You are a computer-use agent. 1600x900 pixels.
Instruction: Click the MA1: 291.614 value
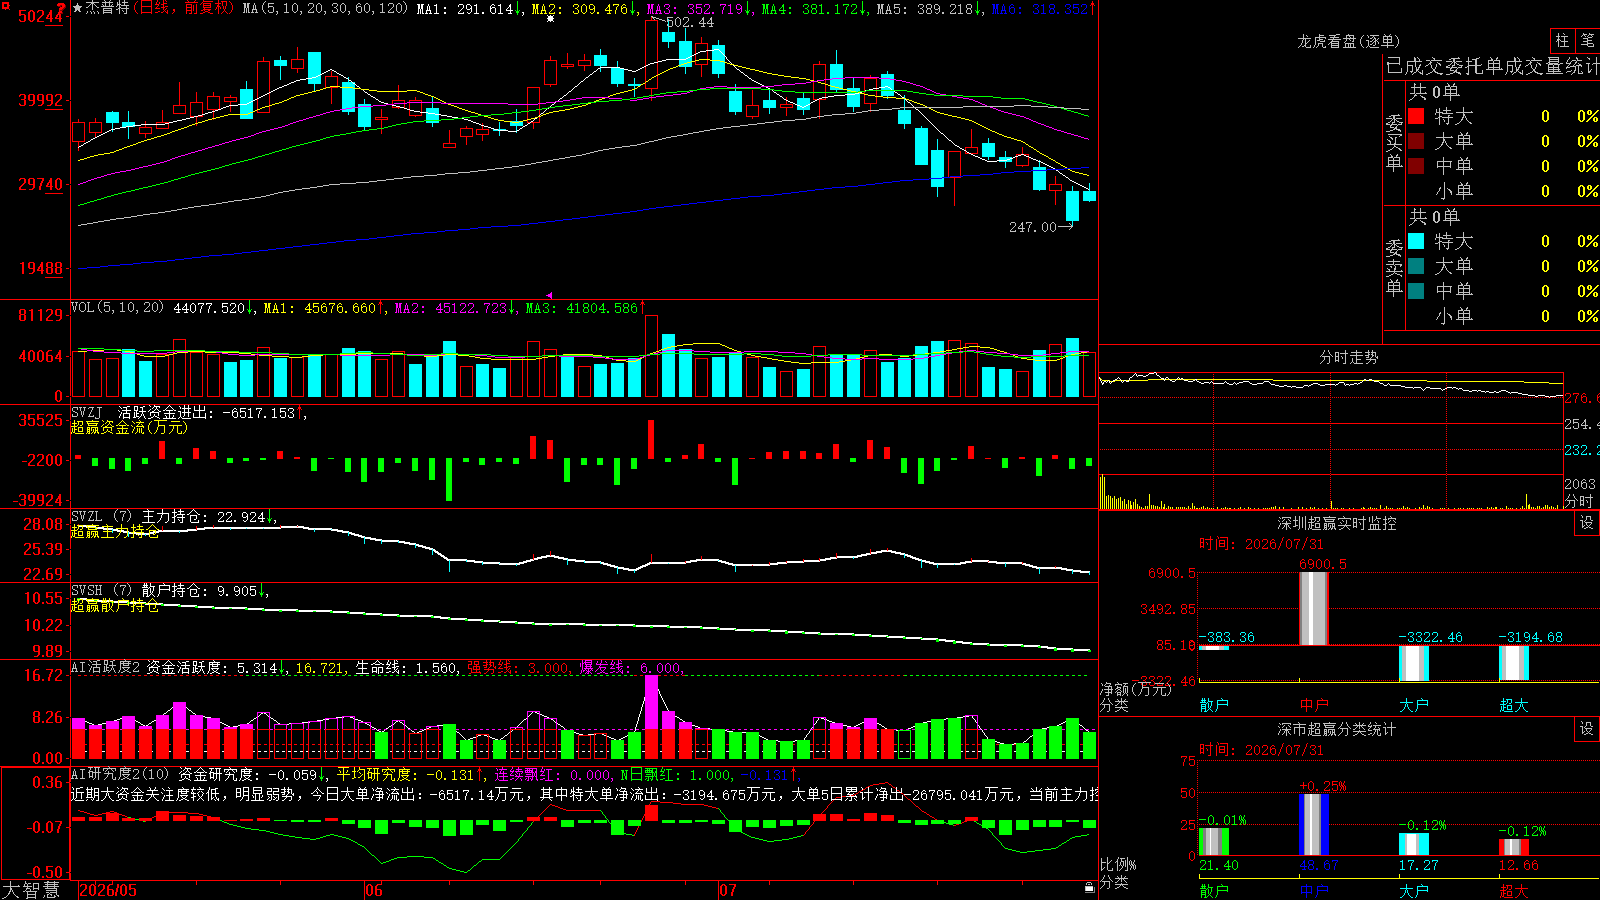(464, 8)
